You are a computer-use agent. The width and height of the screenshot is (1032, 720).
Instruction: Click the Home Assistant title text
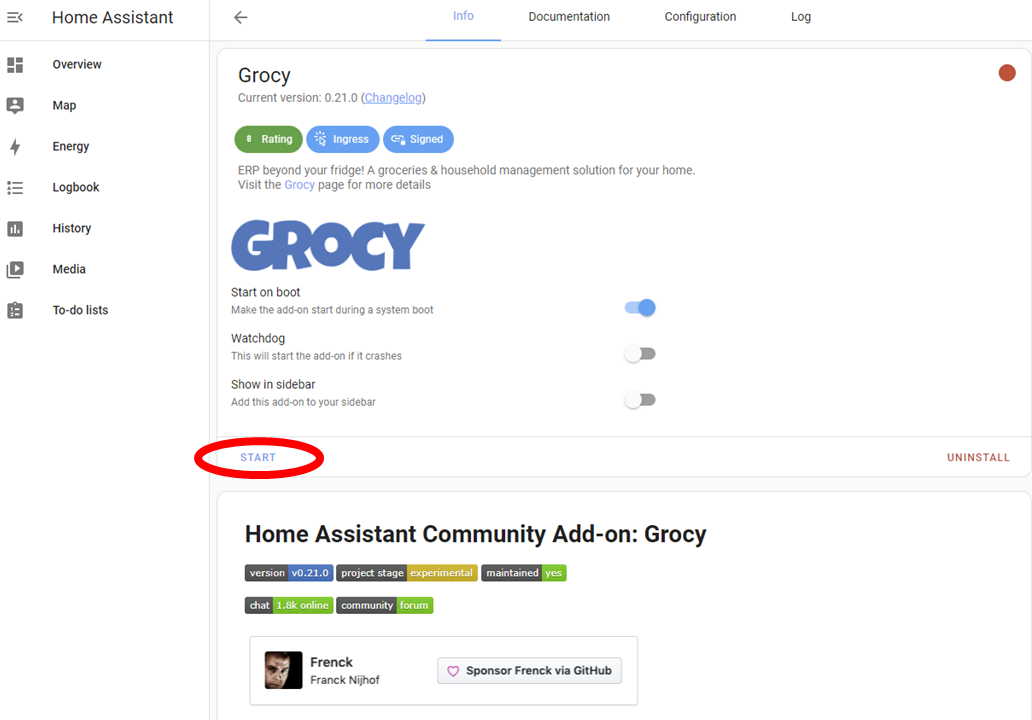[113, 18]
